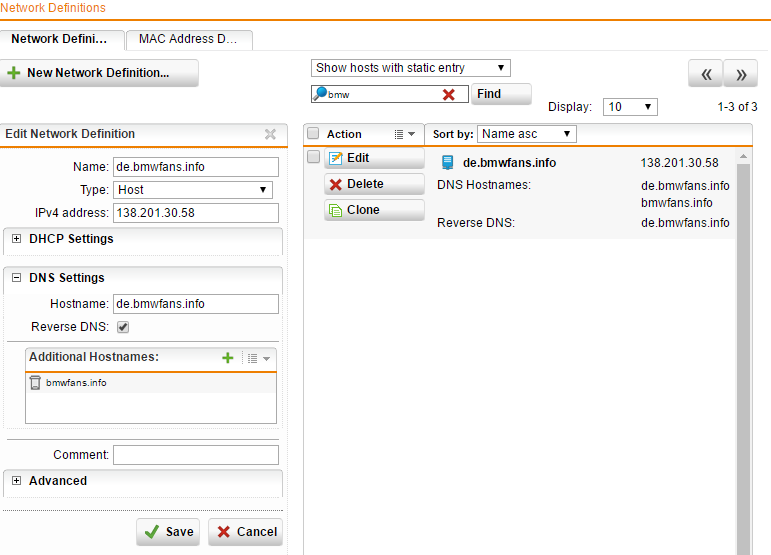Click the bmwfans.info additional hostname entry
The image size is (771, 555).
(x=76, y=383)
